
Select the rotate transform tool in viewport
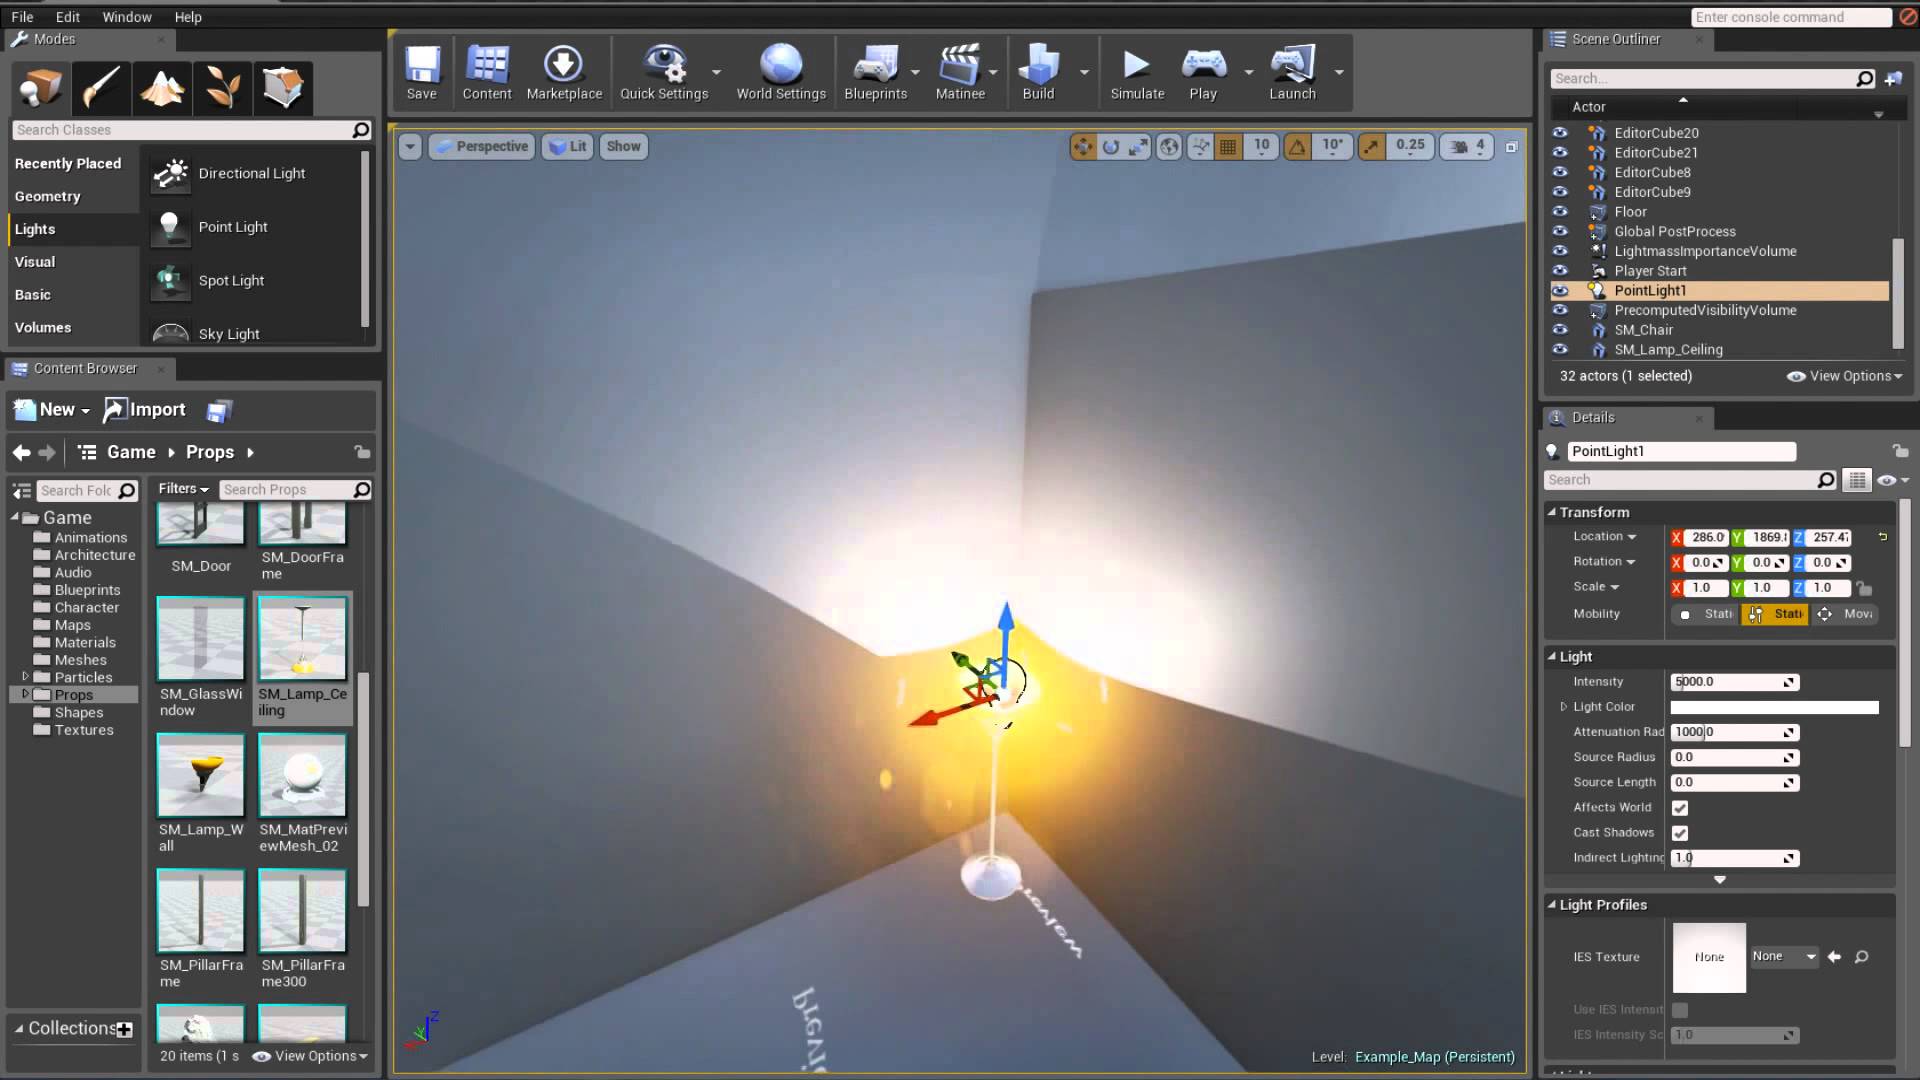(1109, 146)
